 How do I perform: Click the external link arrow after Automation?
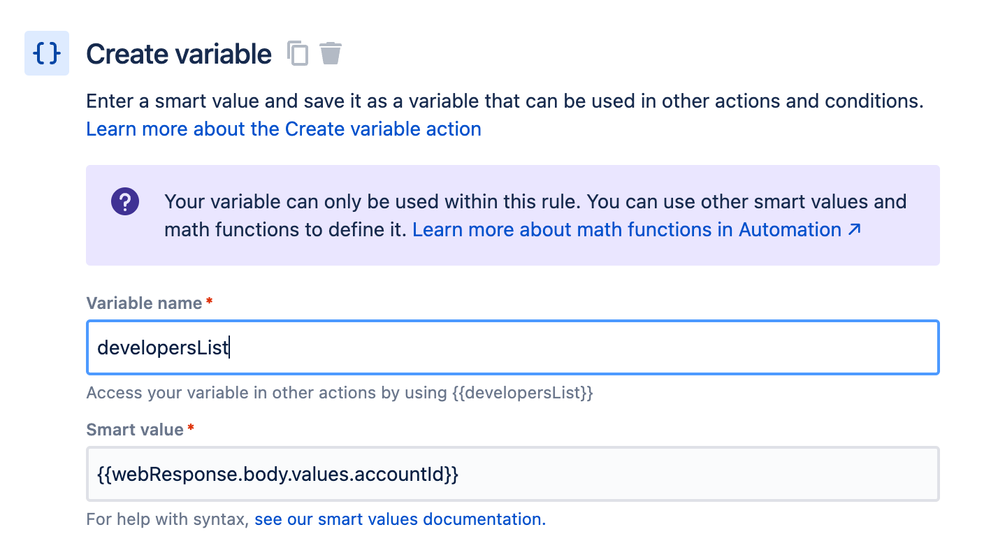(x=854, y=229)
